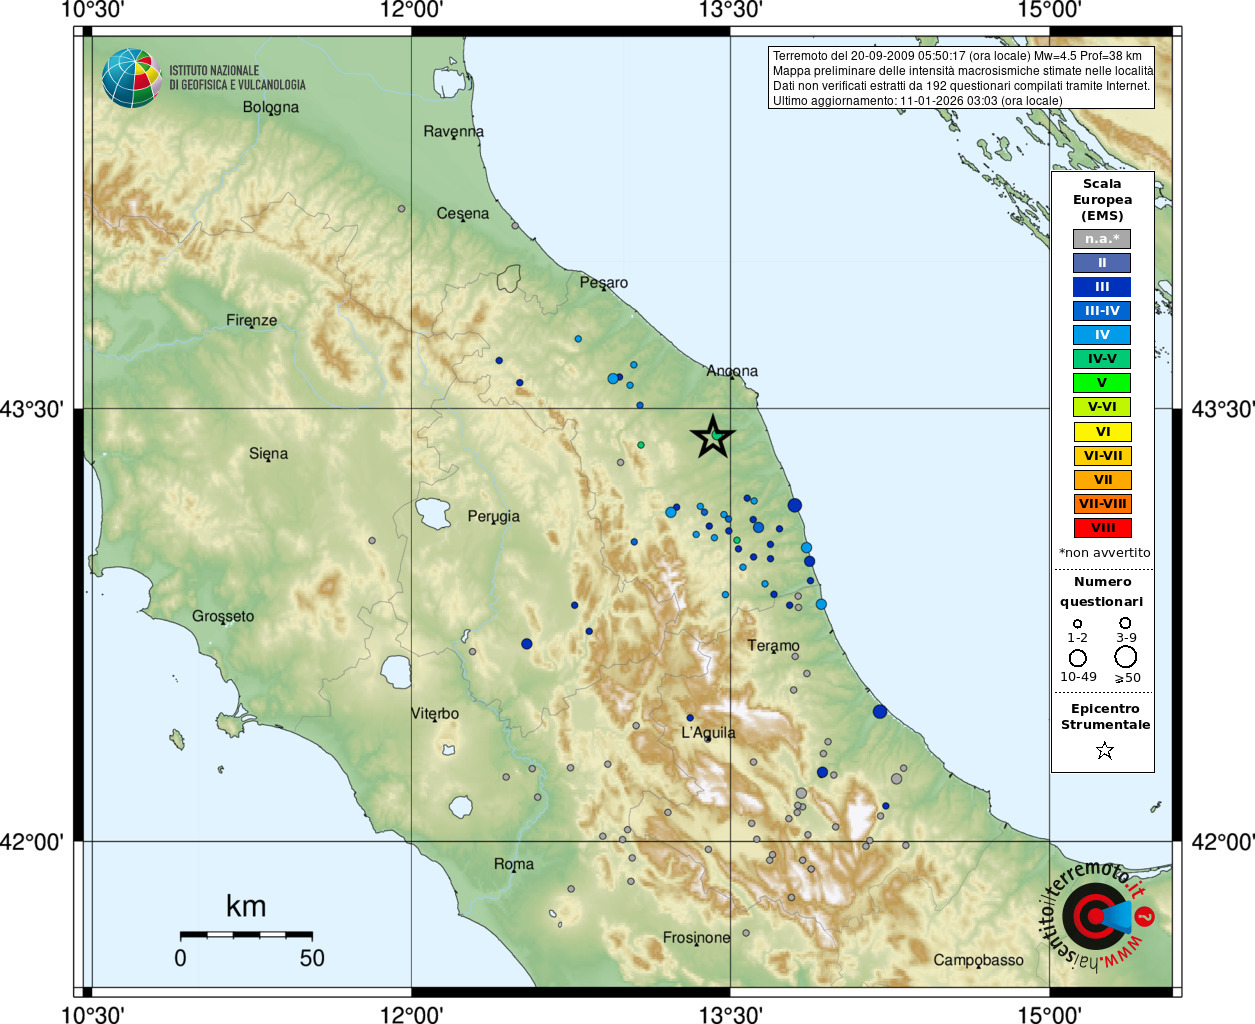Click the L'Aquila city label
The height and width of the screenshot is (1024, 1255).
point(708,733)
